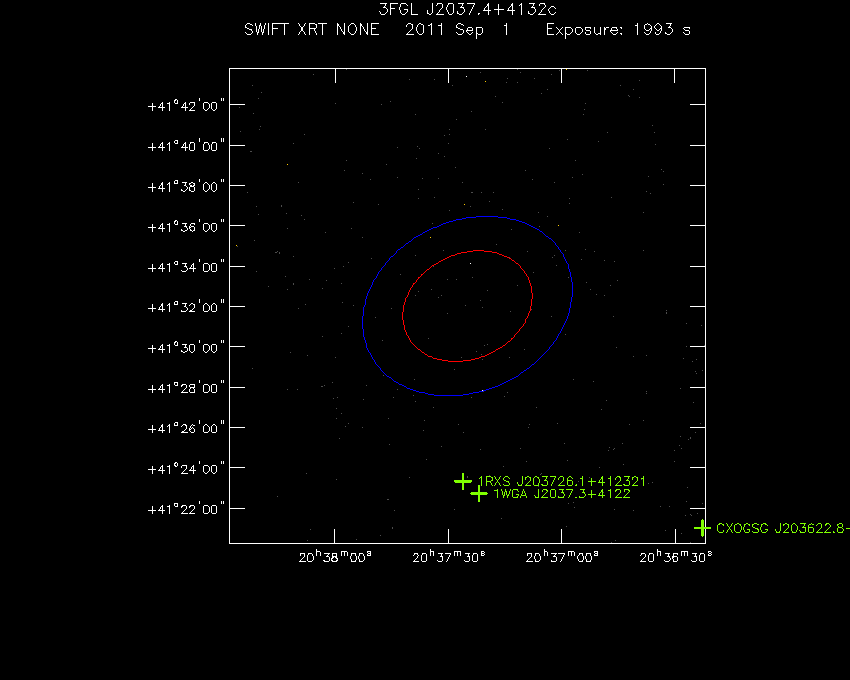
Task: Click the 20h36m30s right ascension label
Action: [675, 557]
